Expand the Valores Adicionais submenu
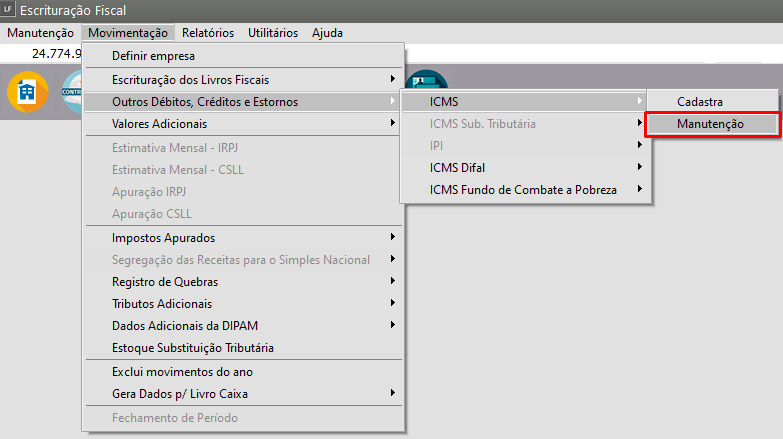Screen dimensions: 783x439 159,123
